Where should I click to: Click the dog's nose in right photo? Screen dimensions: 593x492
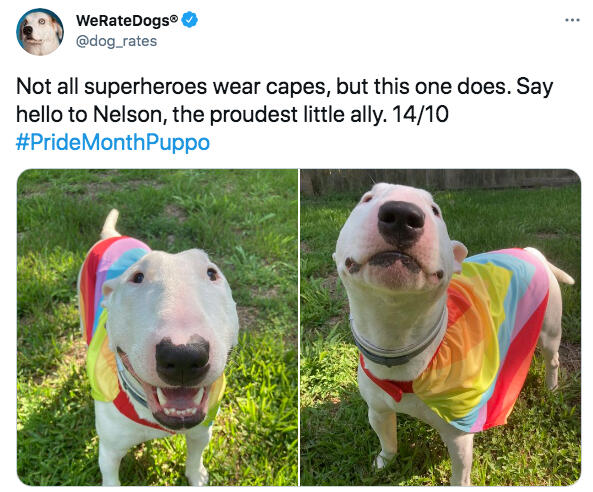click(401, 223)
